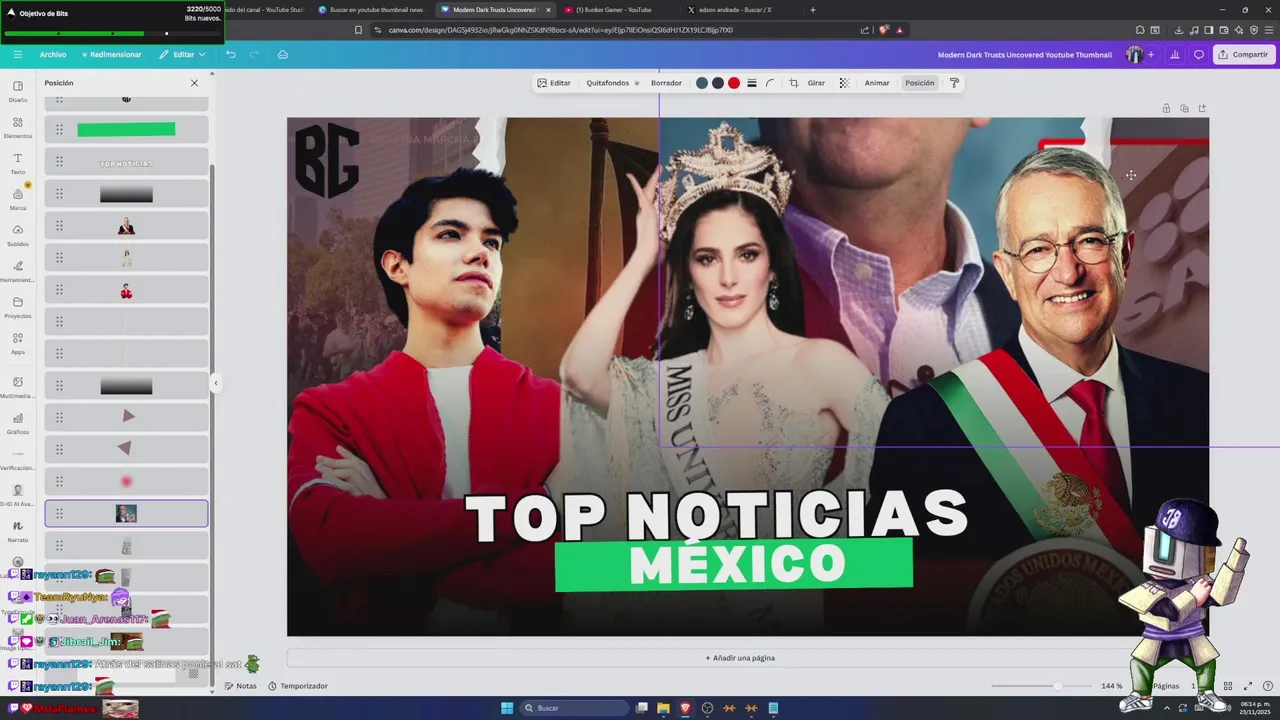Click the taskbar Buscar search box
This screenshot has height=720, width=1280.
(x=575, y=708)
